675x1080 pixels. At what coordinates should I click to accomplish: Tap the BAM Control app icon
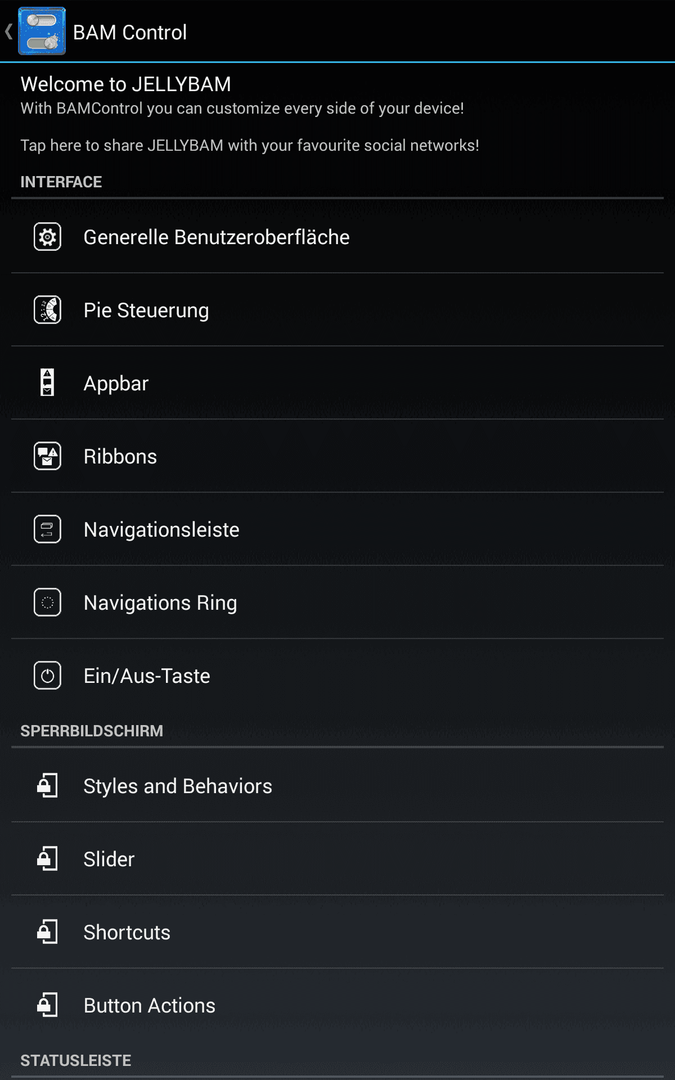tap(41, 31)
